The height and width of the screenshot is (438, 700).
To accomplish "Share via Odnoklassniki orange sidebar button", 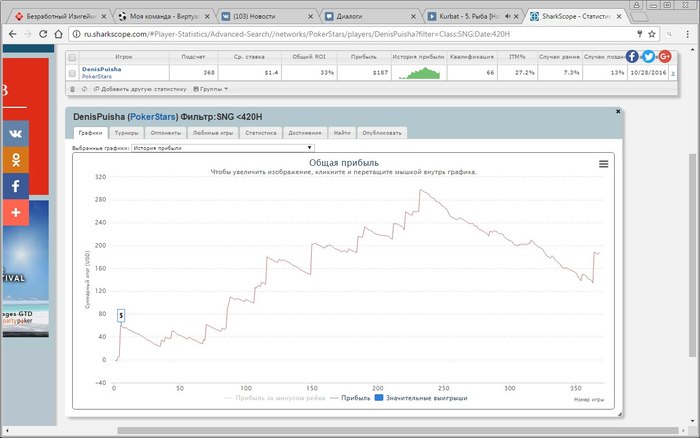I will point(16,160).
